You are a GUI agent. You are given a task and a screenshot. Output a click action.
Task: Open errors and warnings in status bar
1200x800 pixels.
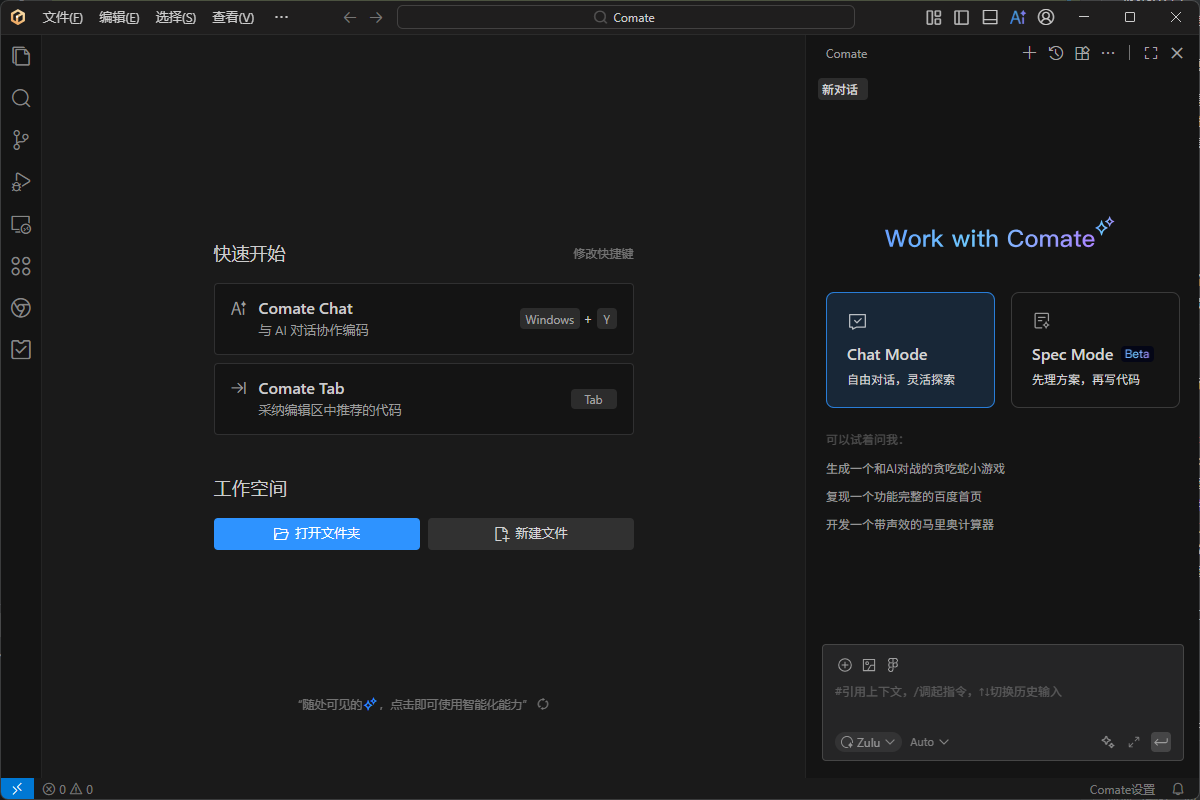pos(68,789)
